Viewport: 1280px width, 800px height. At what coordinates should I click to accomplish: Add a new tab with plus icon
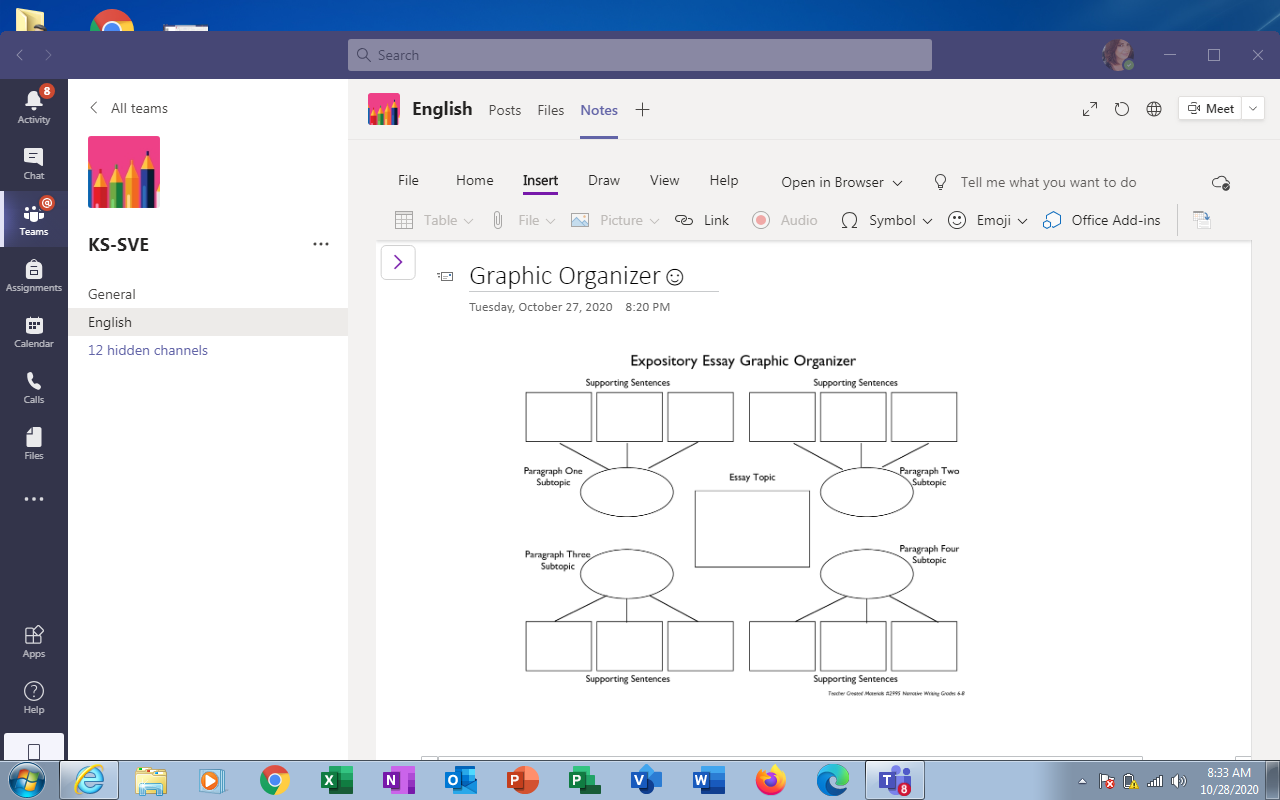[643, 110]
